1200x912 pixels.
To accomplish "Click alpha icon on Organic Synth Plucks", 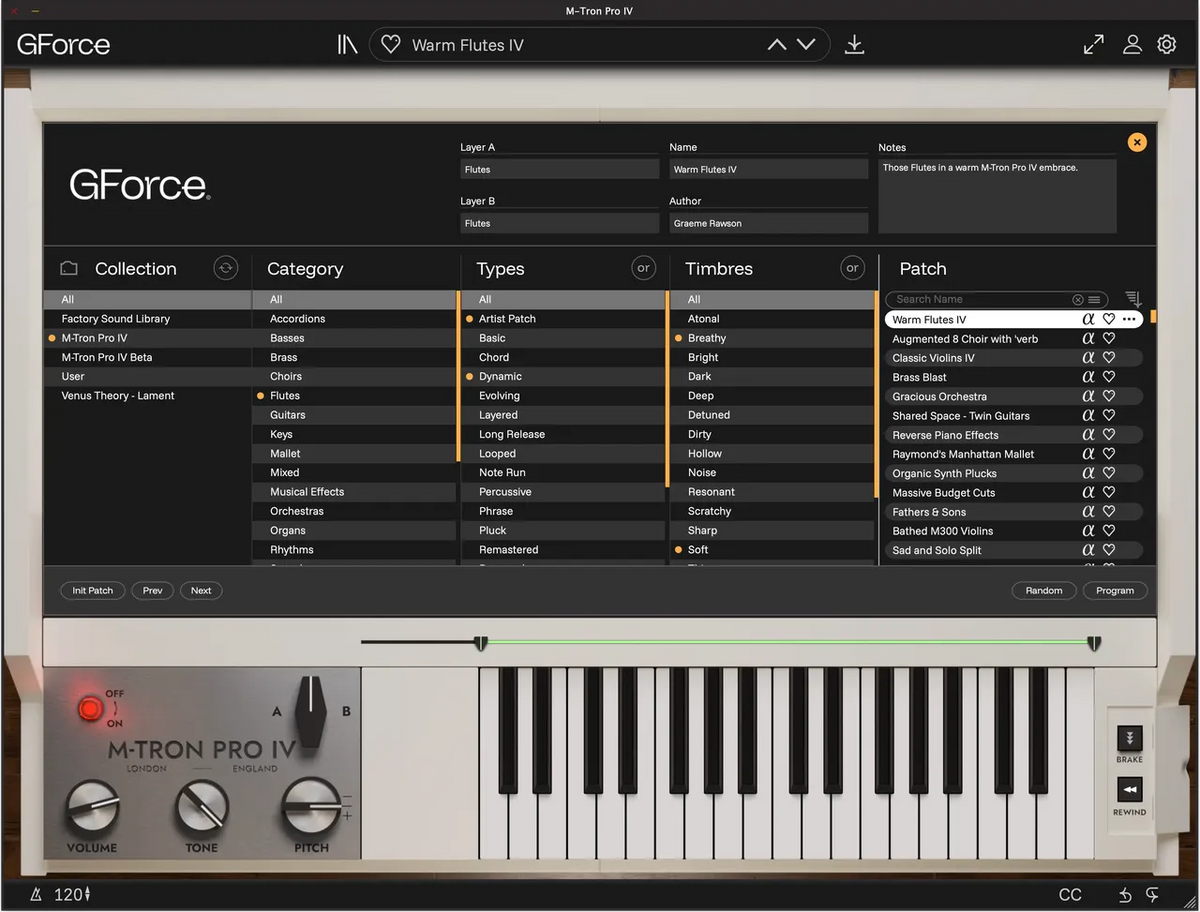I will tap(1088, 473).
